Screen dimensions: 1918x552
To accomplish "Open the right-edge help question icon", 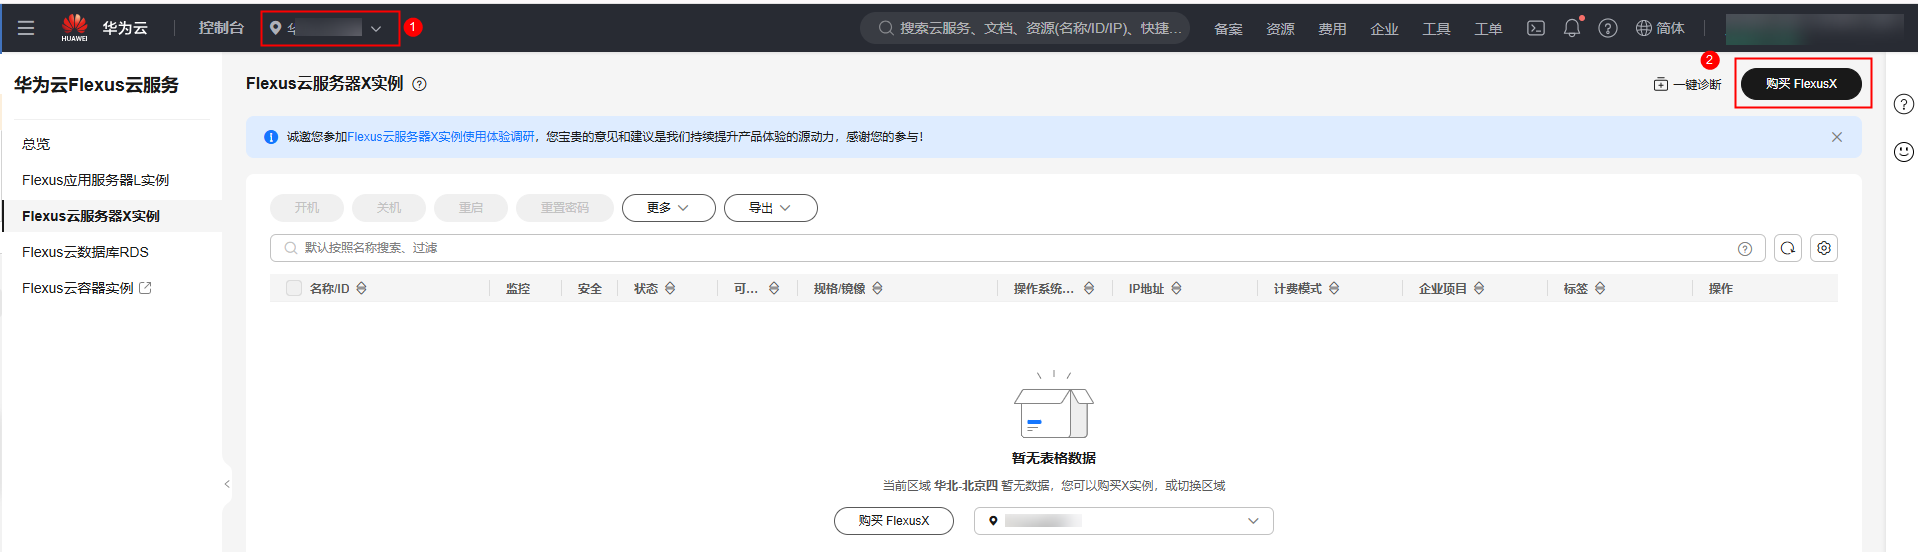I will pyautogui.click(x=1904, y=104).
